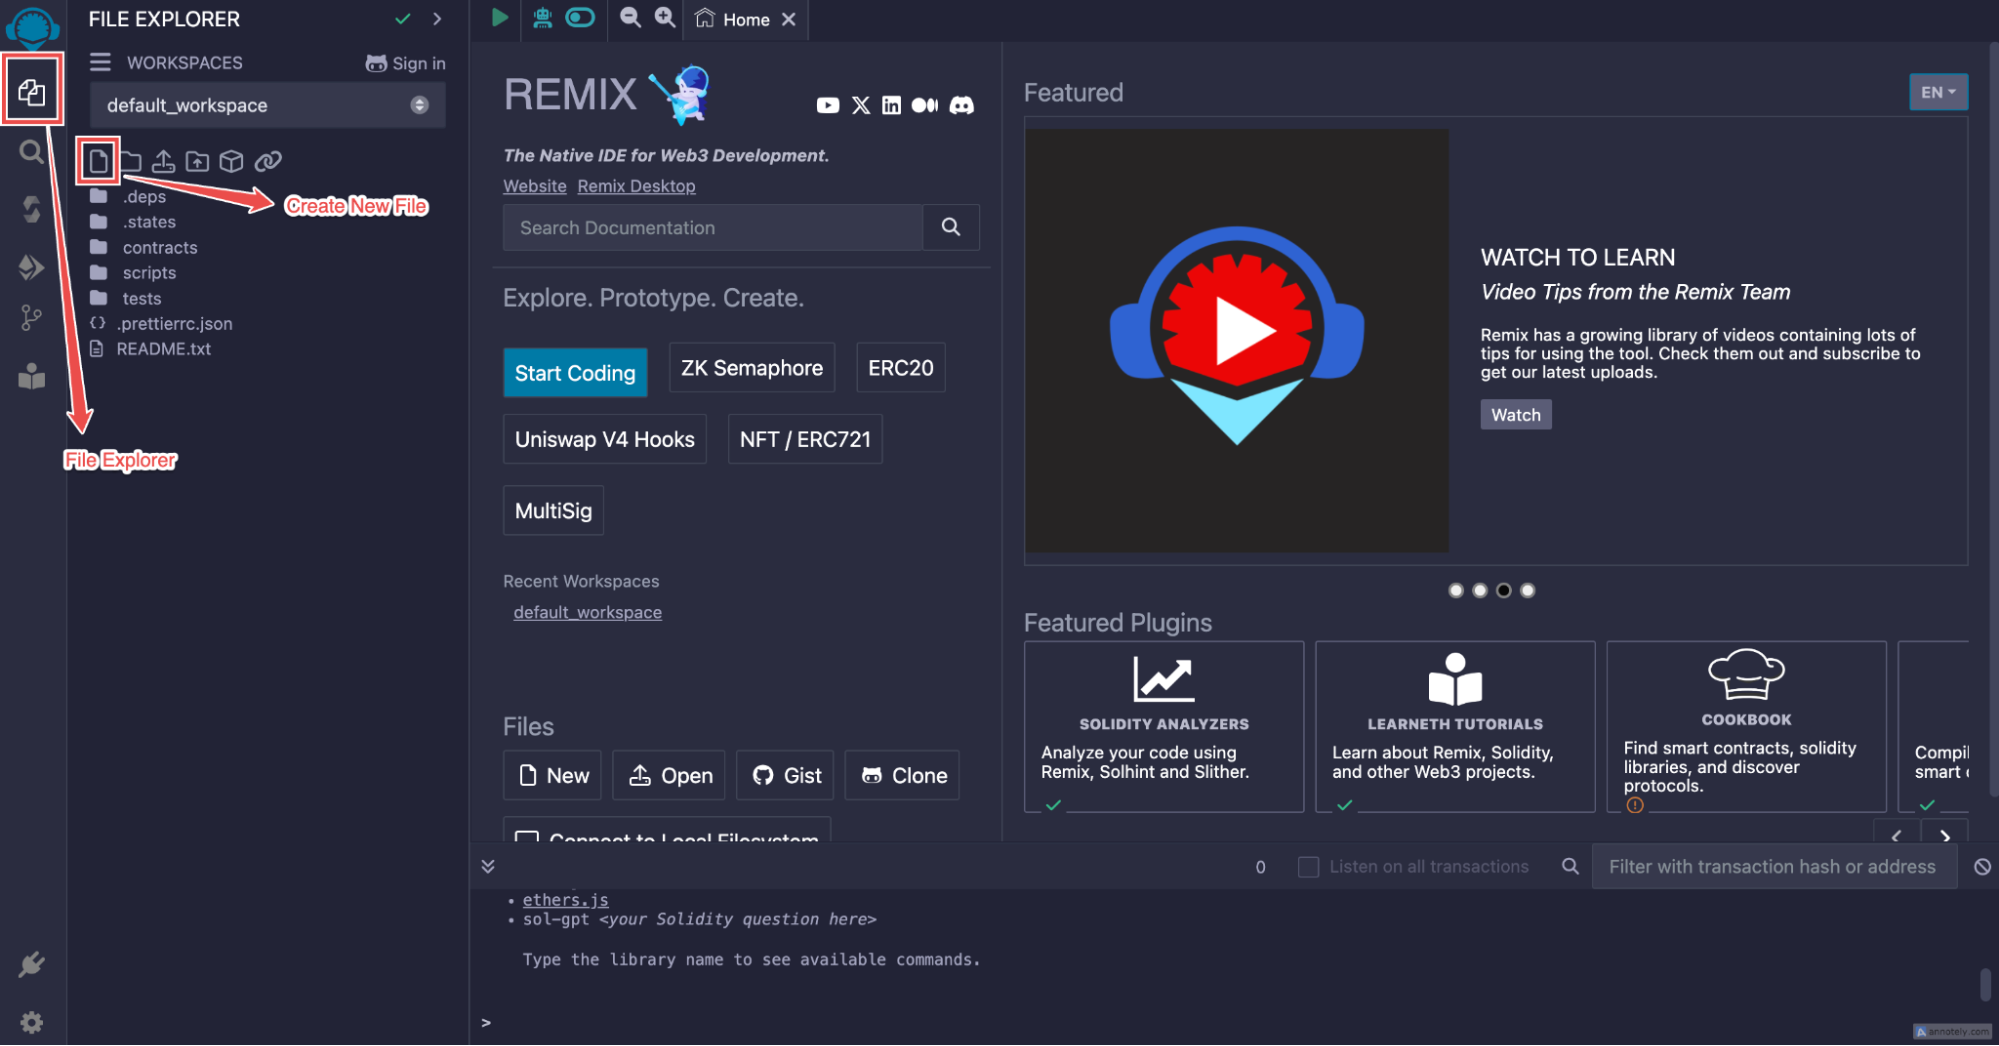Open Remix Discord icon link

pos(961,105)
